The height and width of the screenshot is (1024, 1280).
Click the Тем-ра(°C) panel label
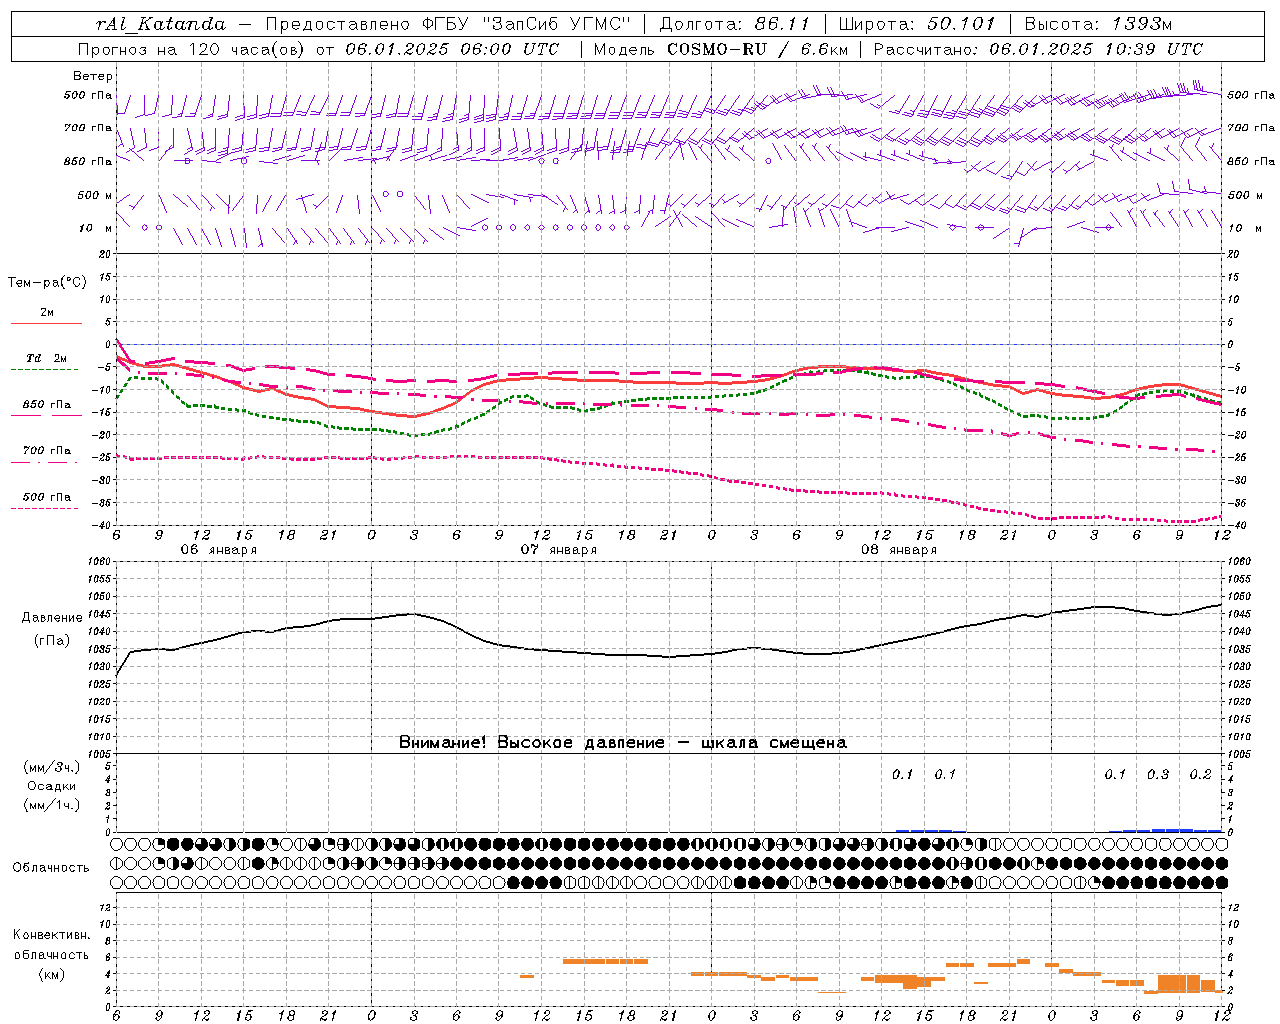pyautogui.click(x=47, y=283)
